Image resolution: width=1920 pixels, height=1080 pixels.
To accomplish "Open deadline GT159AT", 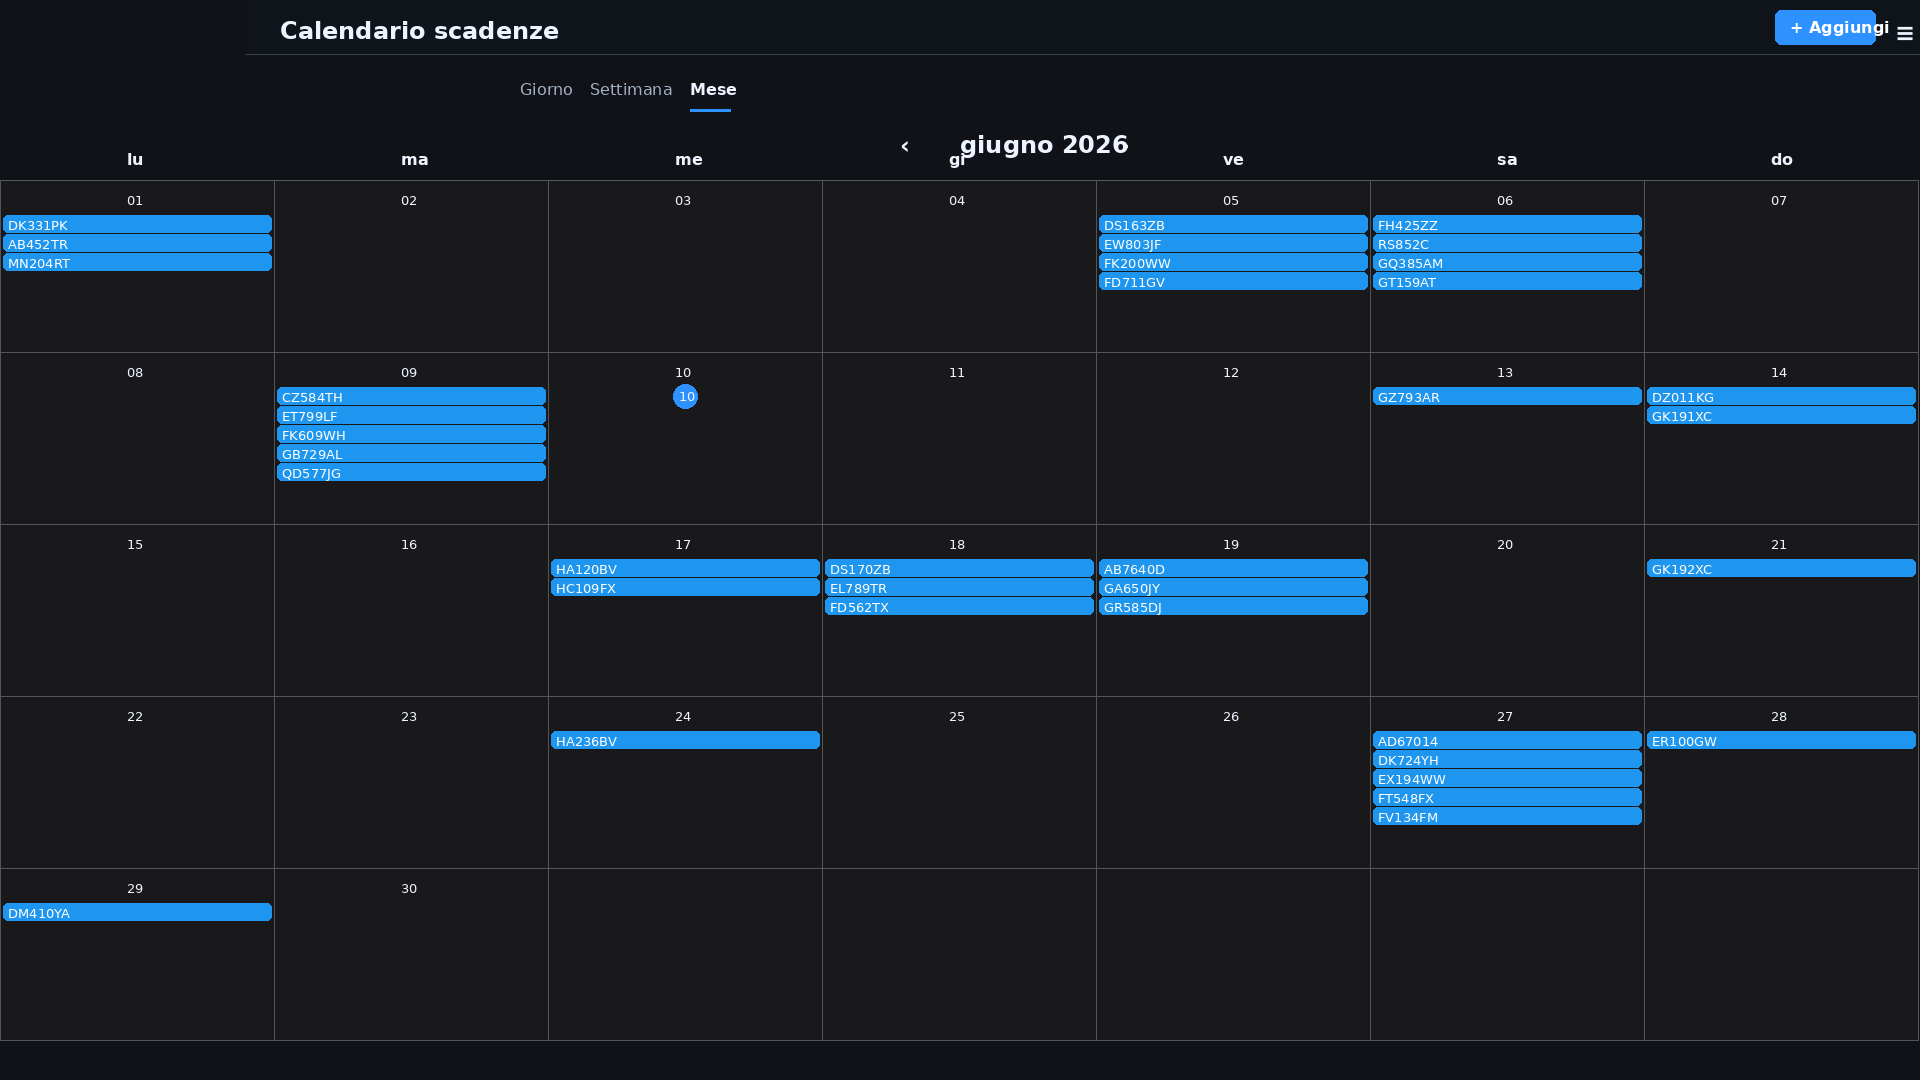I will 1507,282.
